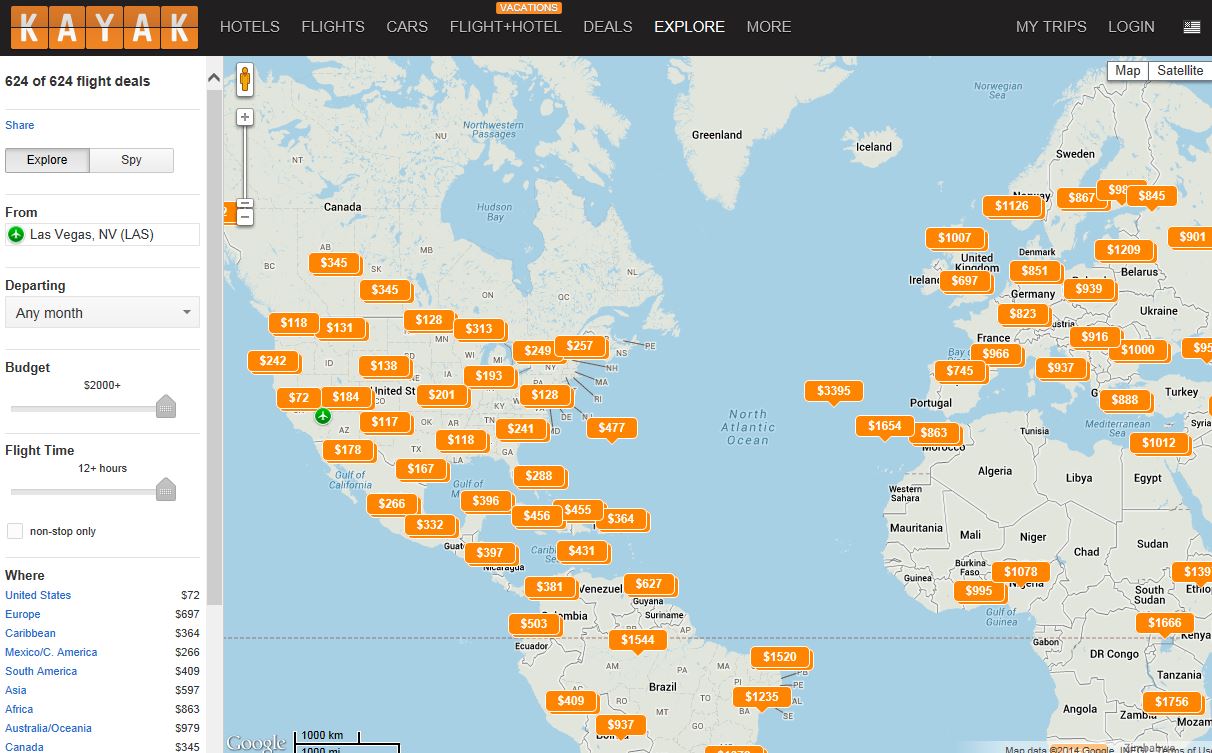The width and height of the screenshot is (1212, 753).
Task: Select the $1520 price marker in Brazil
Action: [779, 657]
